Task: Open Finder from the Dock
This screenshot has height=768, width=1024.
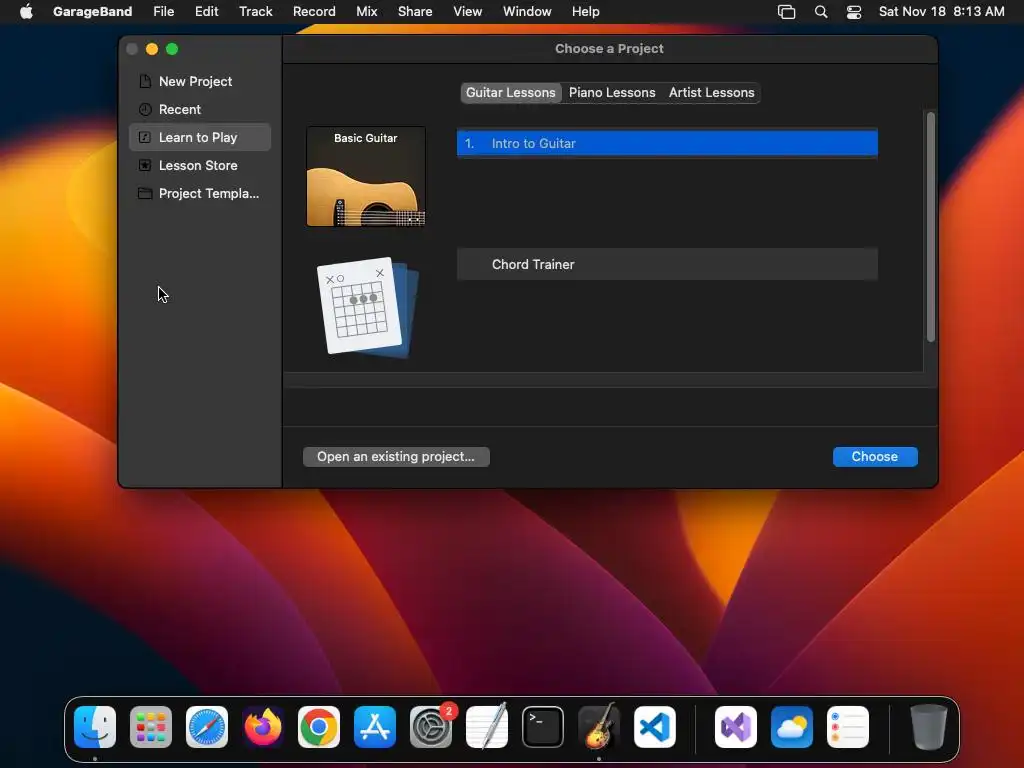Action: pos(95,727)
